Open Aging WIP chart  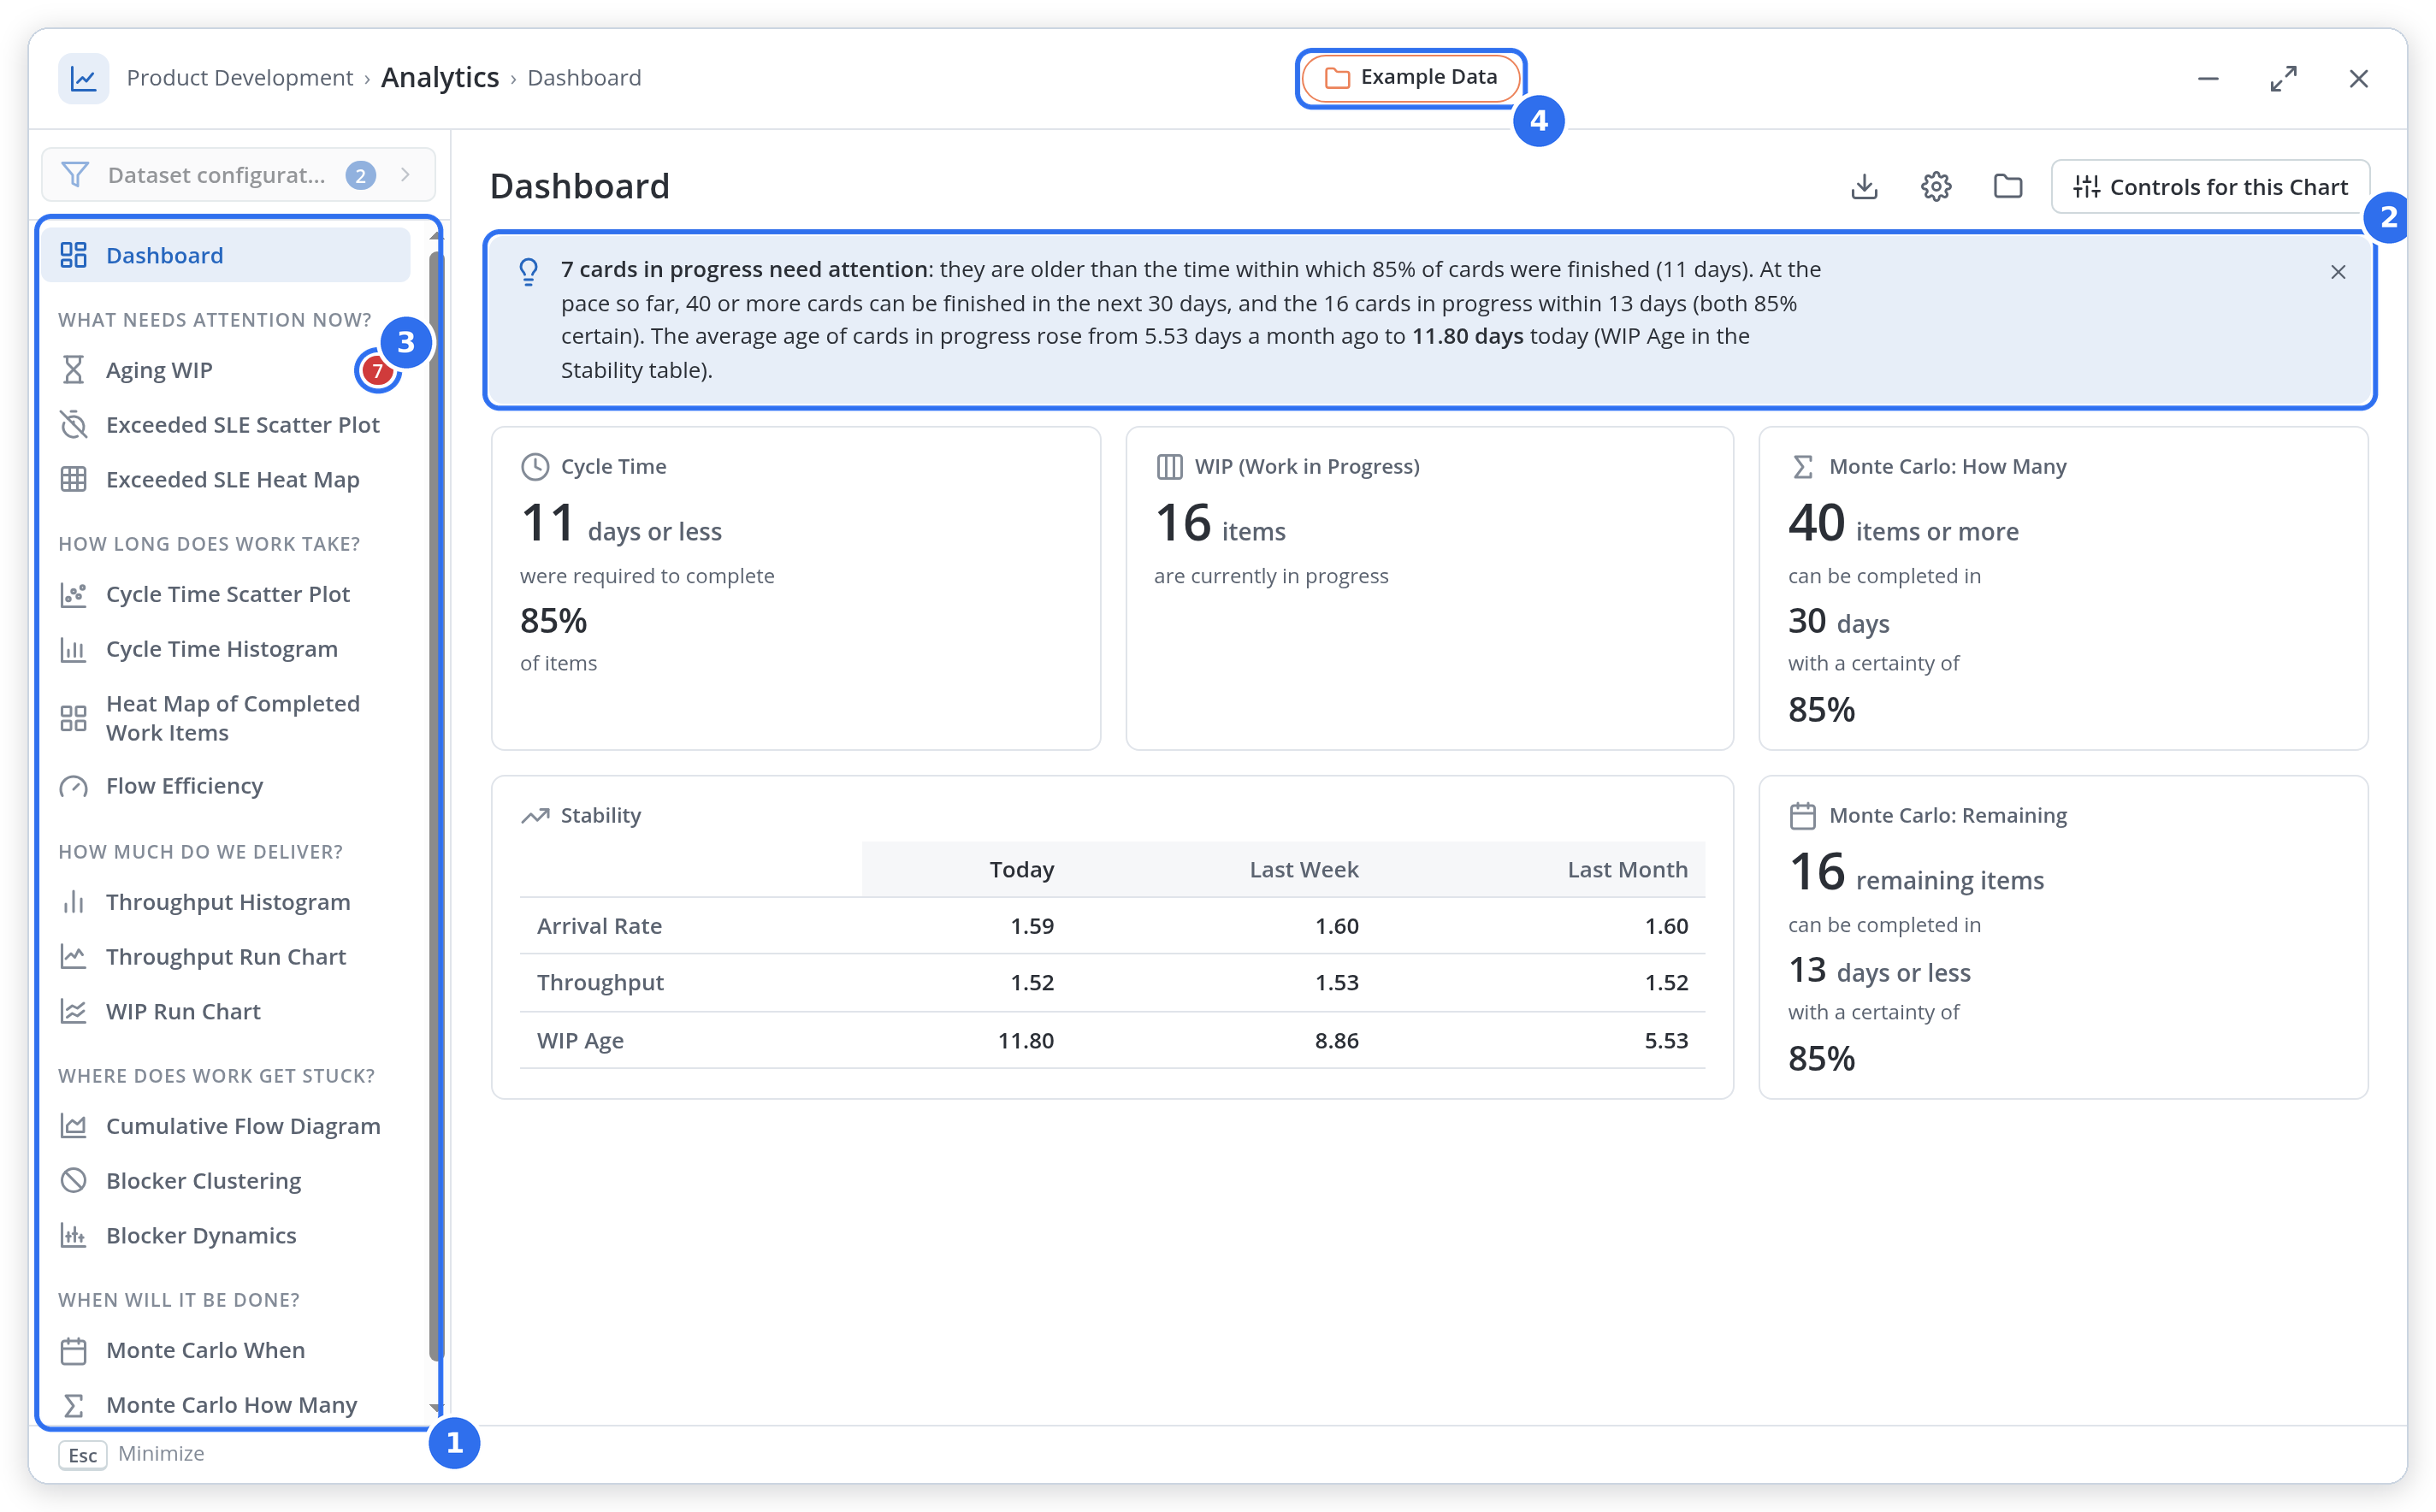coord(227,370)
